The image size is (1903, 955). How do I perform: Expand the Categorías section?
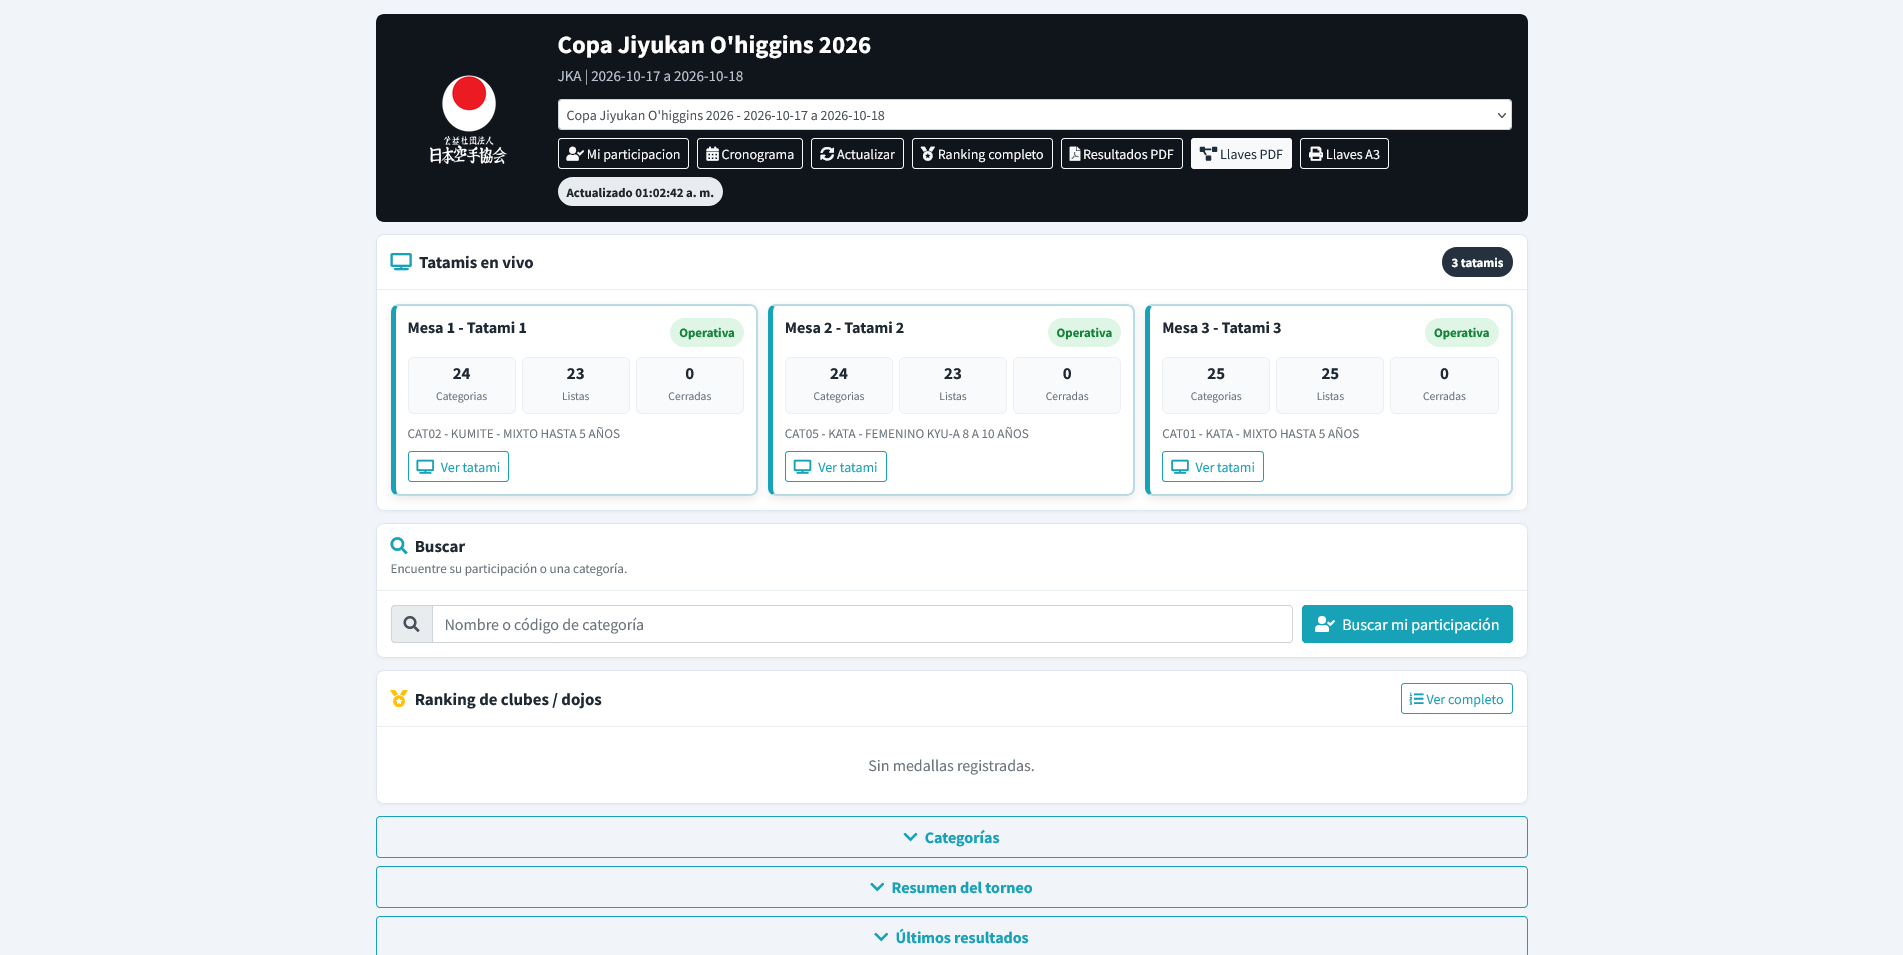point(951,837)
